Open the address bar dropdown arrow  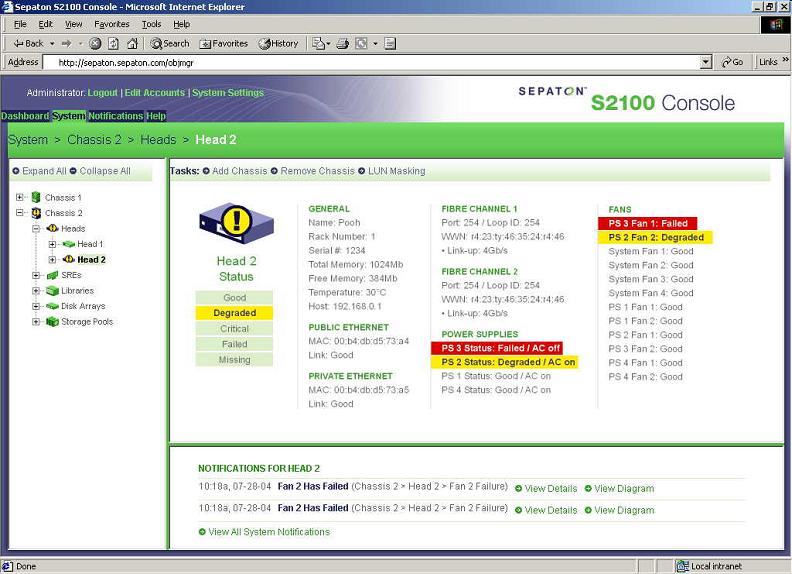pyautogui.click(x=706, y=62)
